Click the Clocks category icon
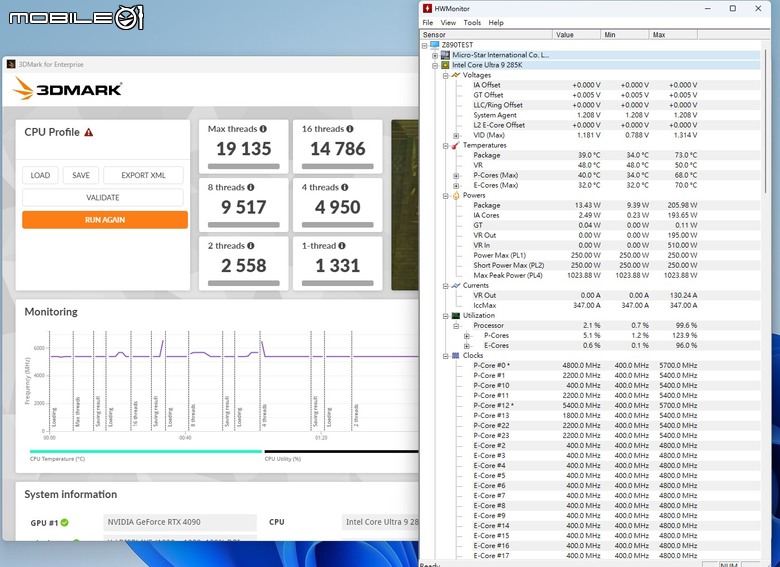Image resolution: width=780 pixels, height=567 pixels. [456, 356]
